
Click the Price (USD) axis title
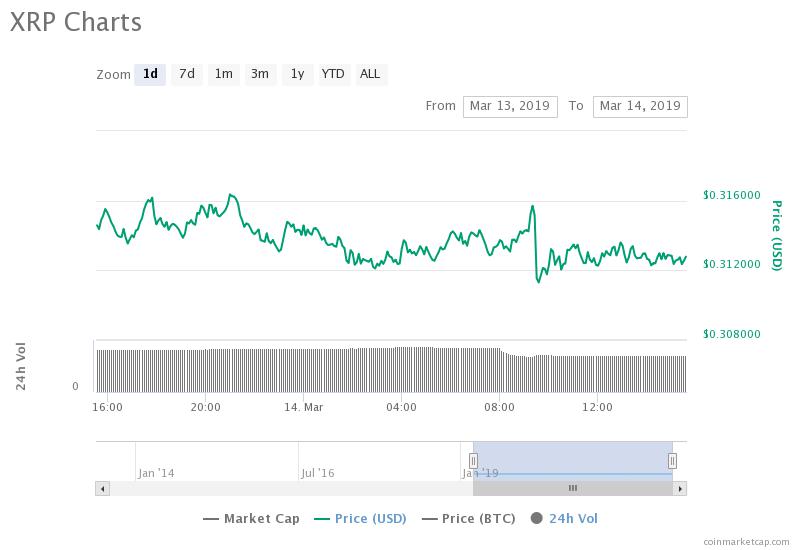[x=777, y=236]
